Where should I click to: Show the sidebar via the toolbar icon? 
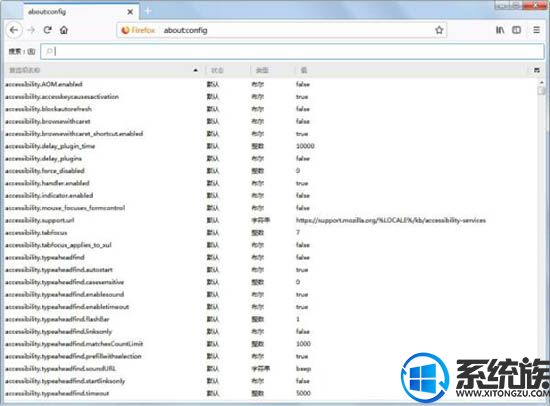tap(516, 30)
